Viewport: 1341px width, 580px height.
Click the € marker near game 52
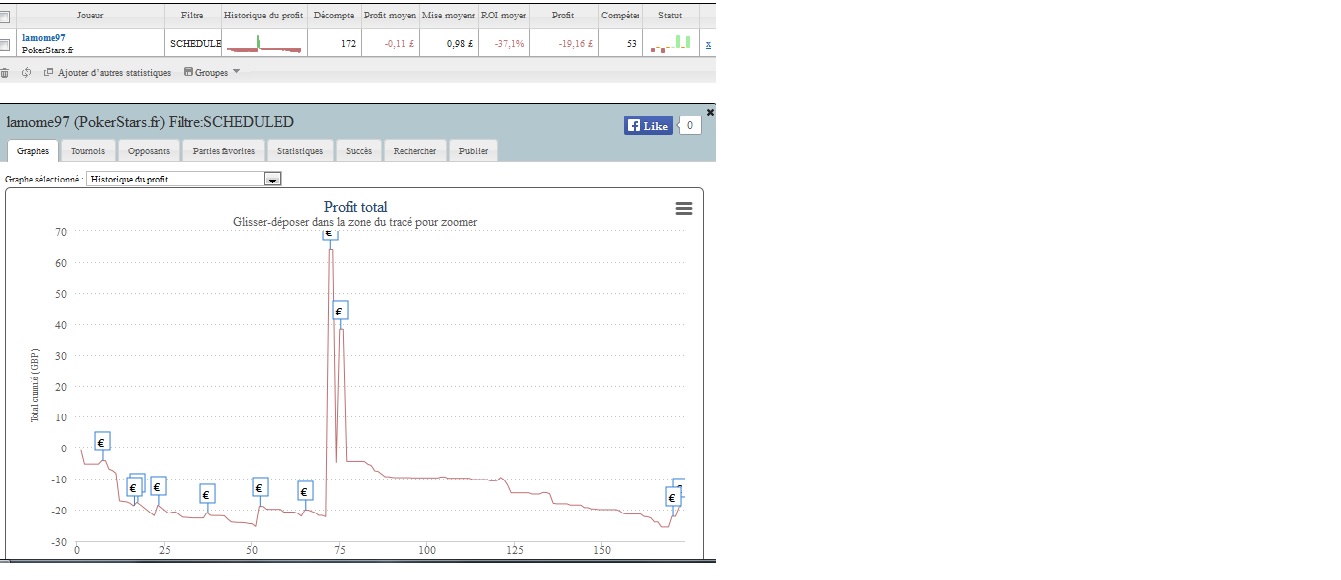(260, 488)
